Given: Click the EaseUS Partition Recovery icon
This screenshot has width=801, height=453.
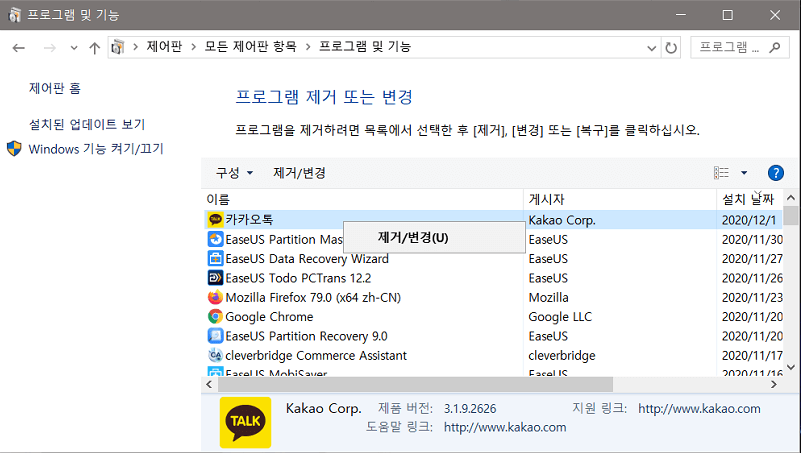Looking at the screenshot, I should (215, 336).
